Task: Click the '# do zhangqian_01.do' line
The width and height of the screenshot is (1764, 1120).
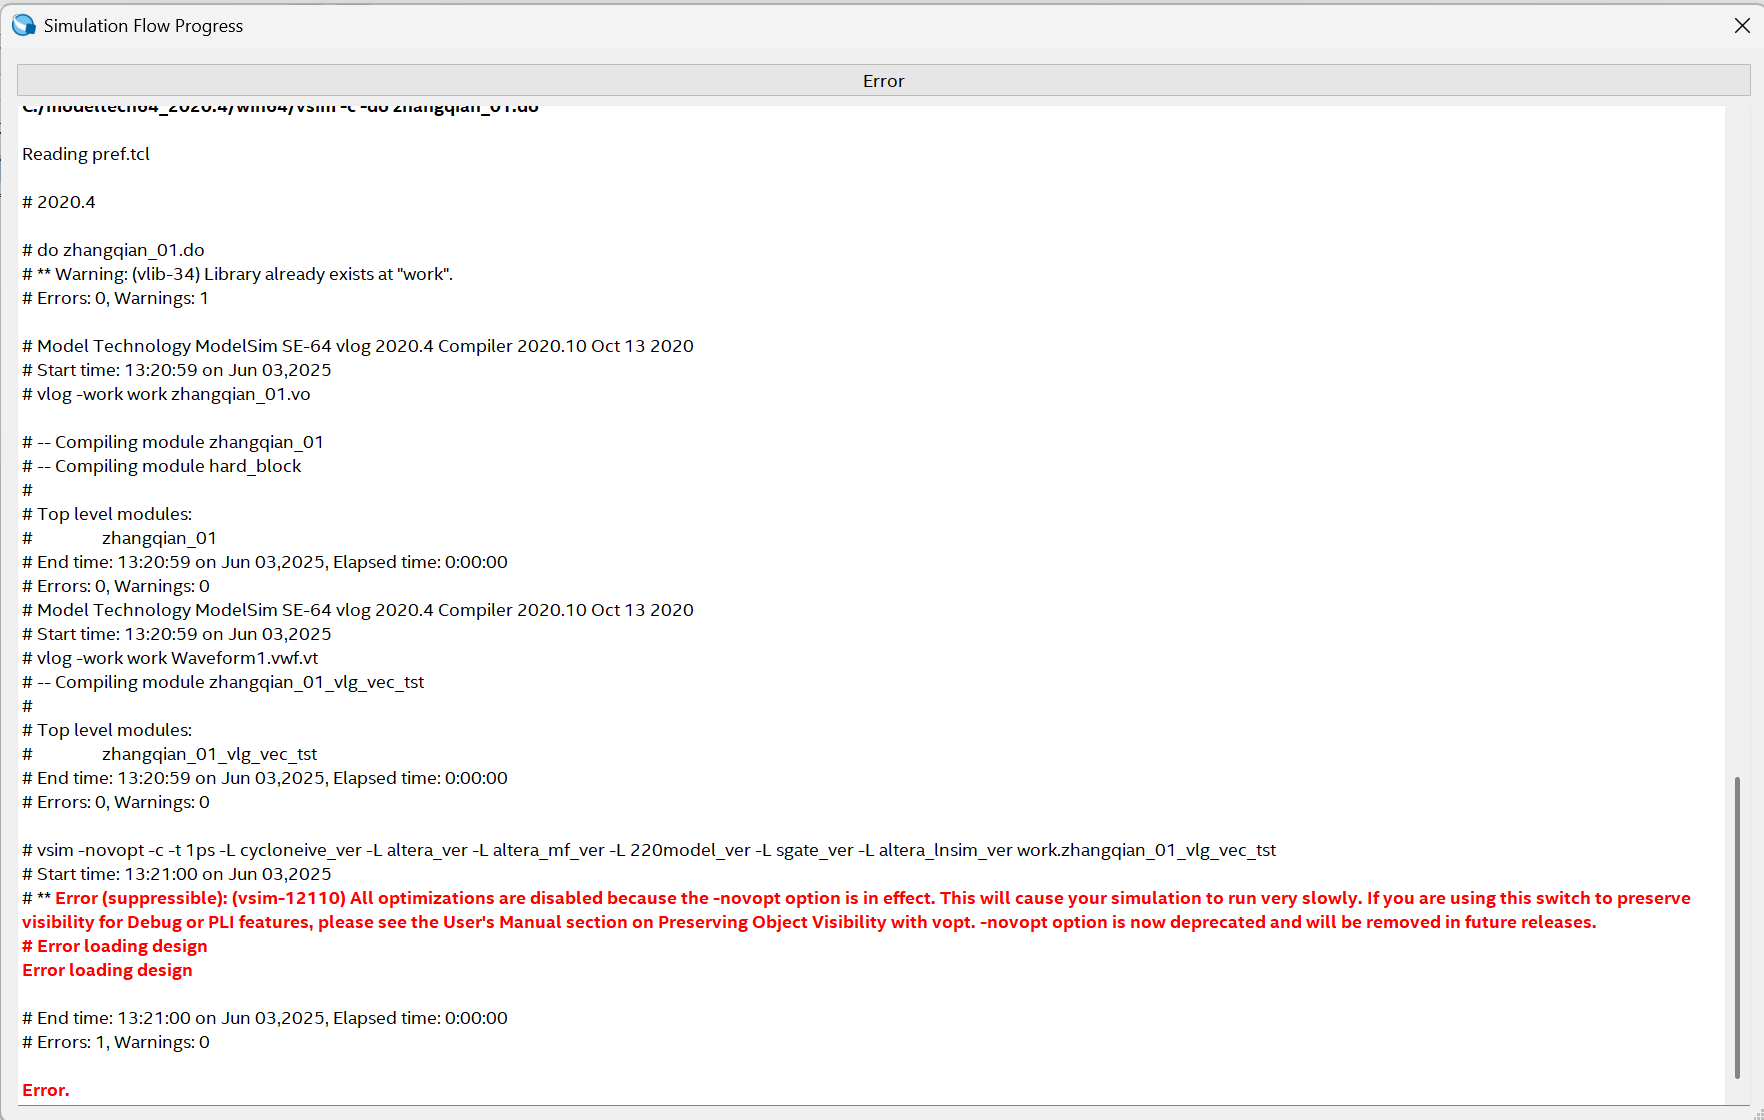Action: (x=113, y=250)
